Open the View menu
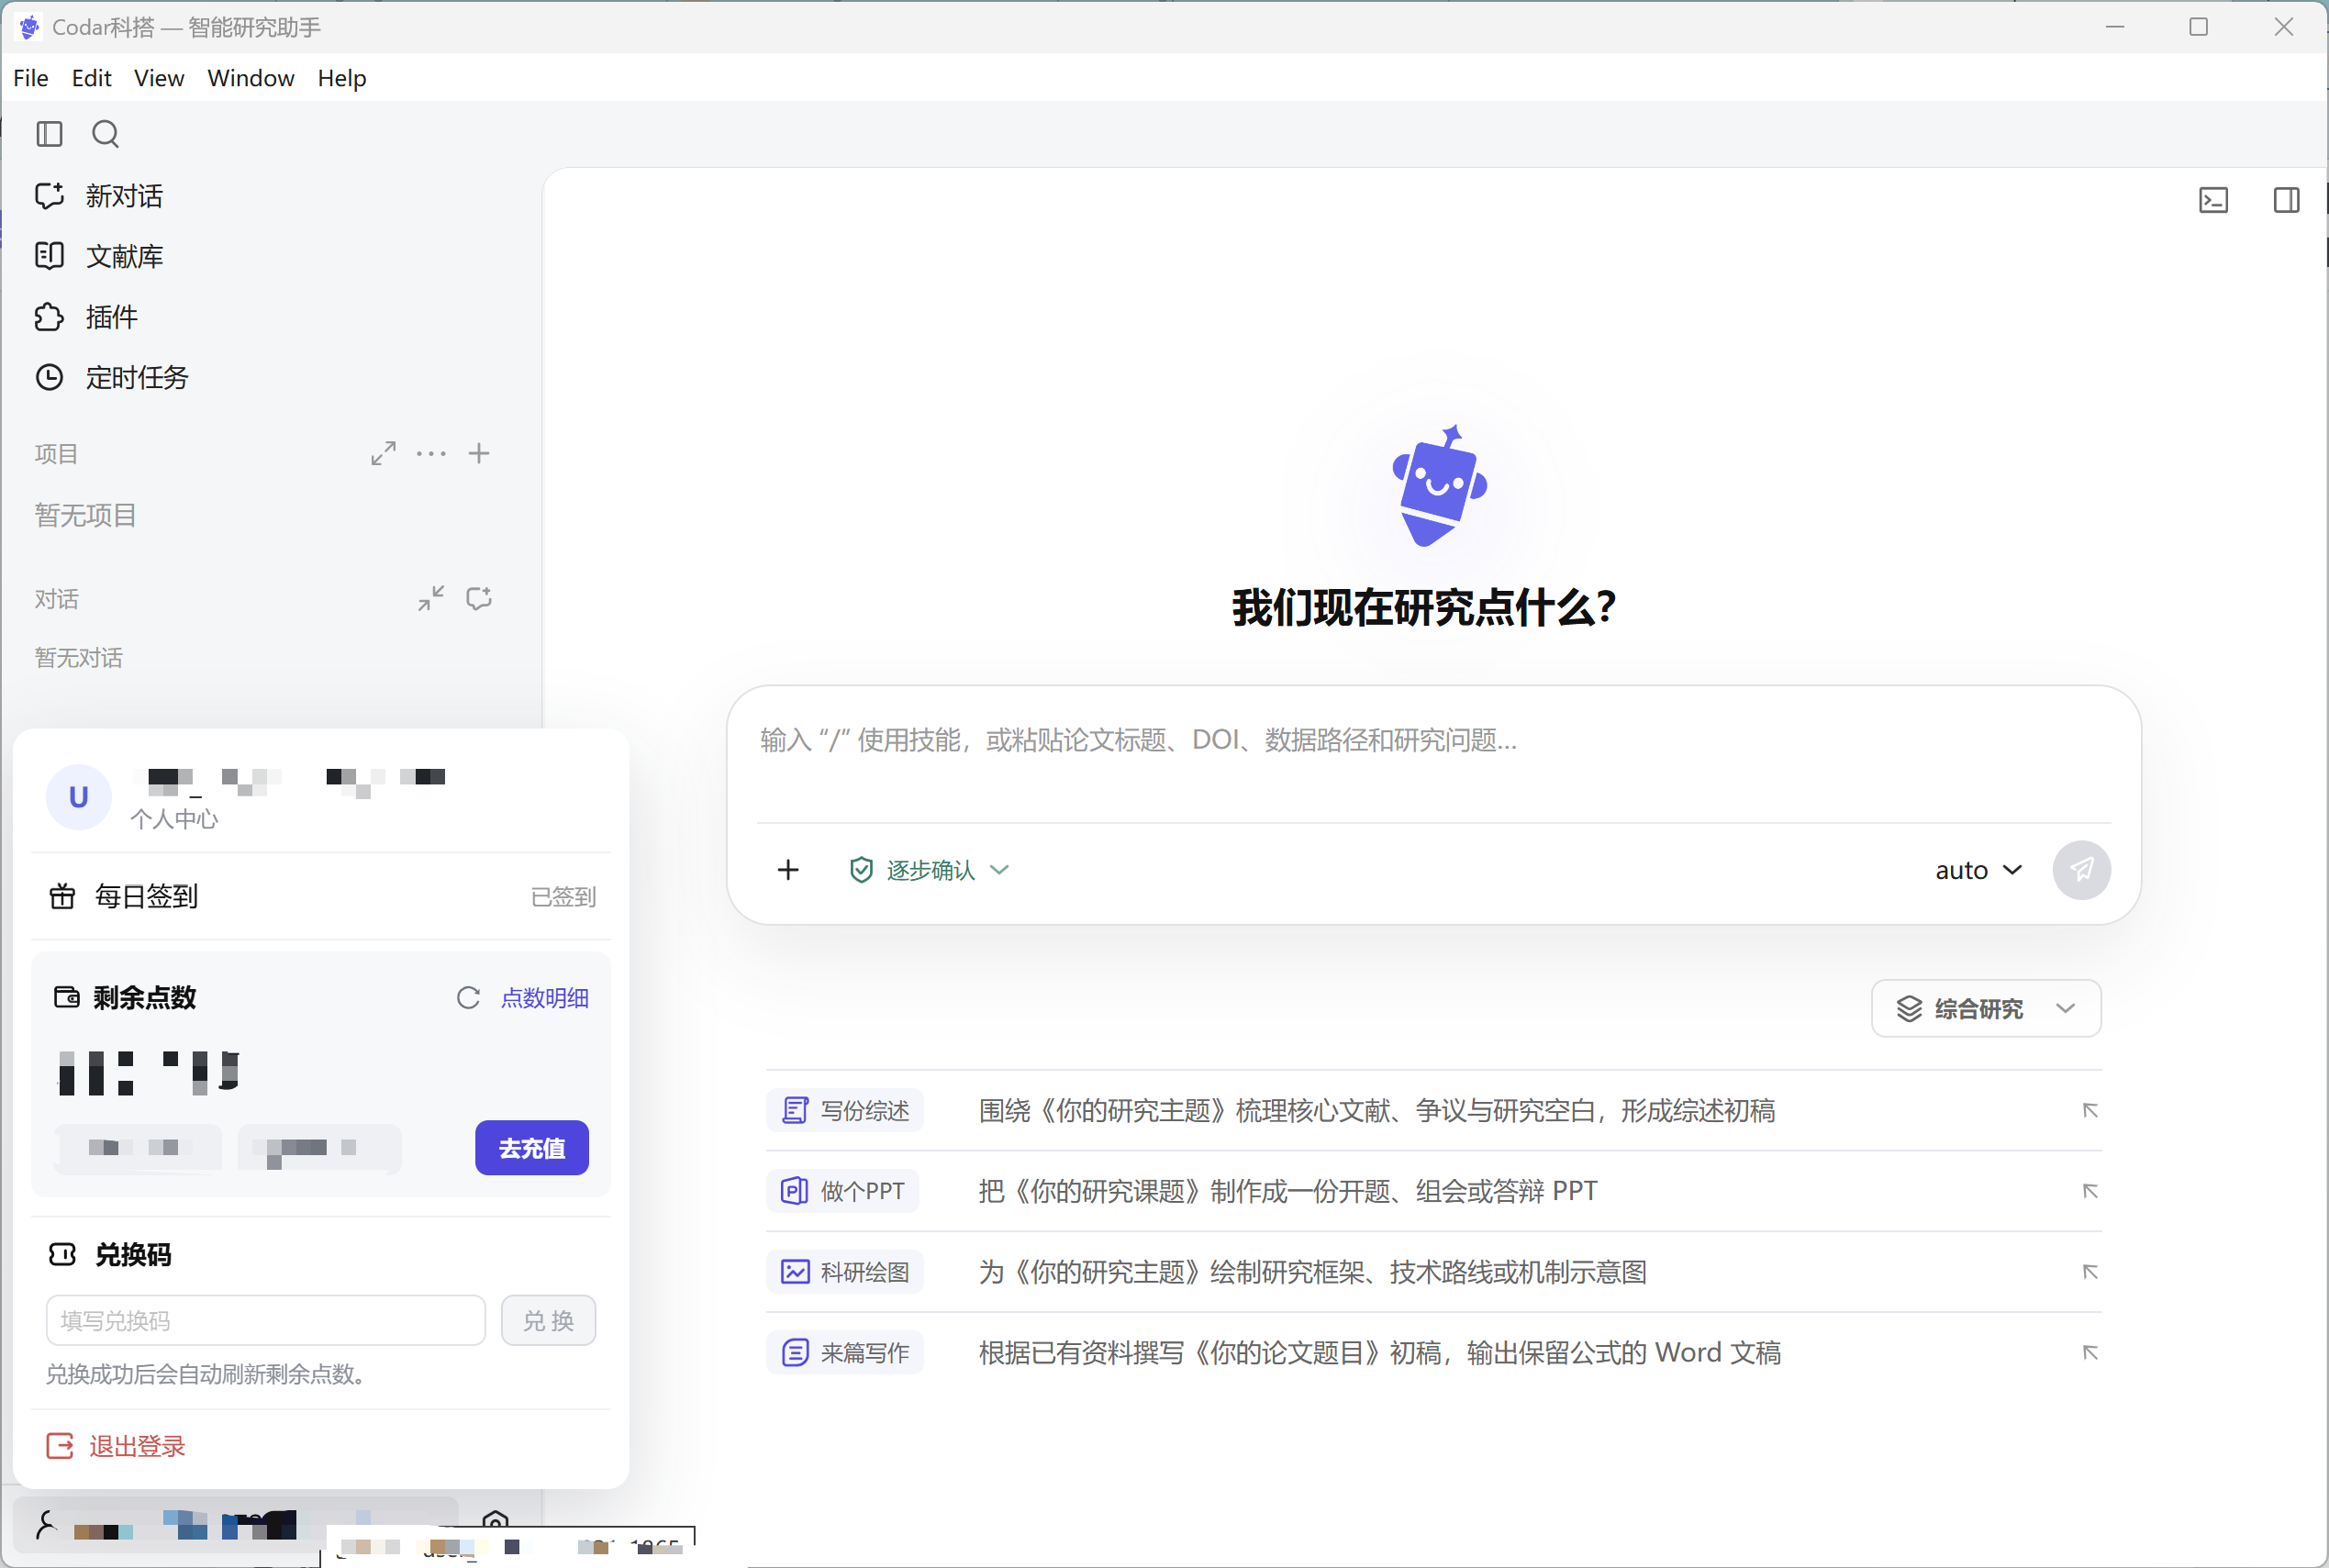This screenshot has width=2329, height=1568. pyautogui.click(x=159, y=78)
